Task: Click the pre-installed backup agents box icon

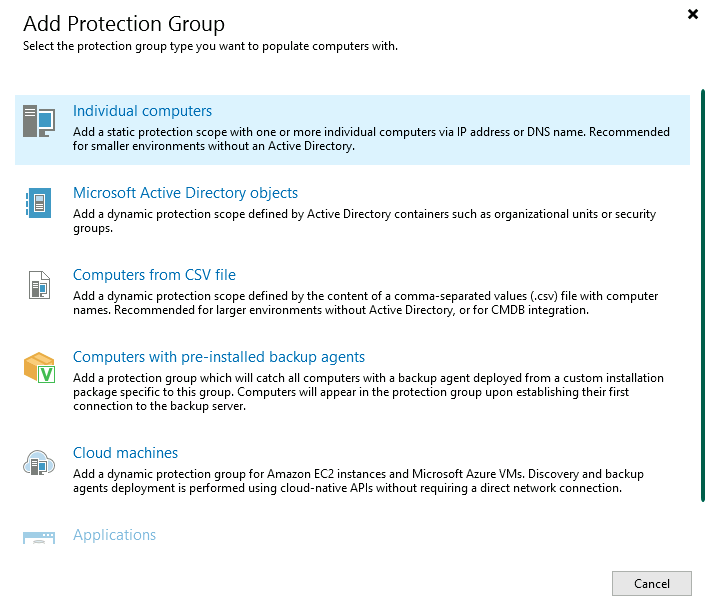Action: coord(38,369)
